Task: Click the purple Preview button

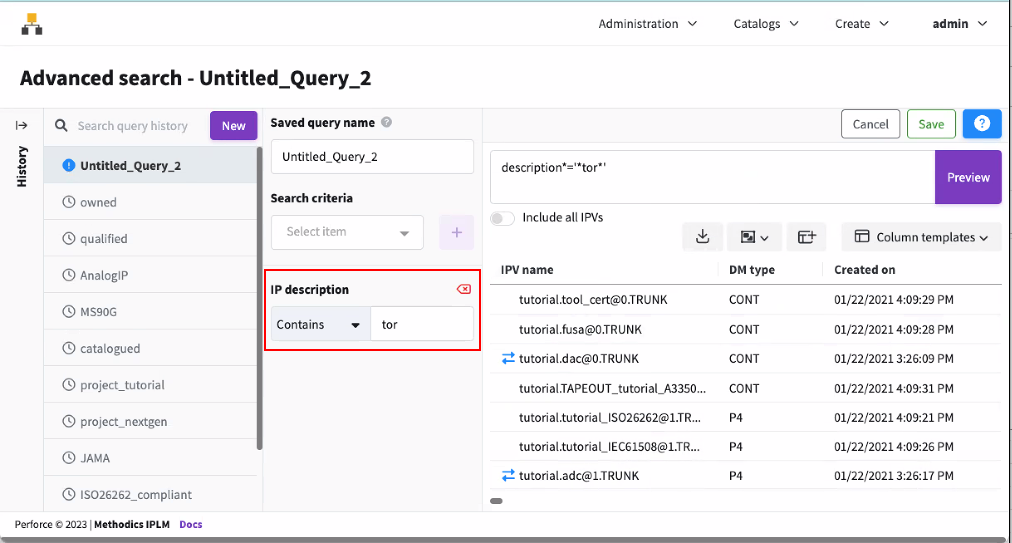Action: [x=967, y=177]
